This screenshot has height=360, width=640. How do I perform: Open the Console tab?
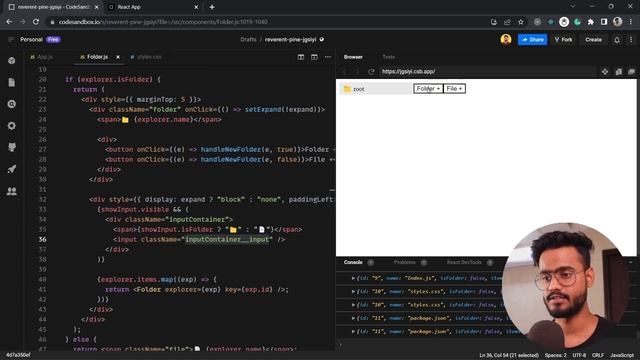[x=353, y=262]
